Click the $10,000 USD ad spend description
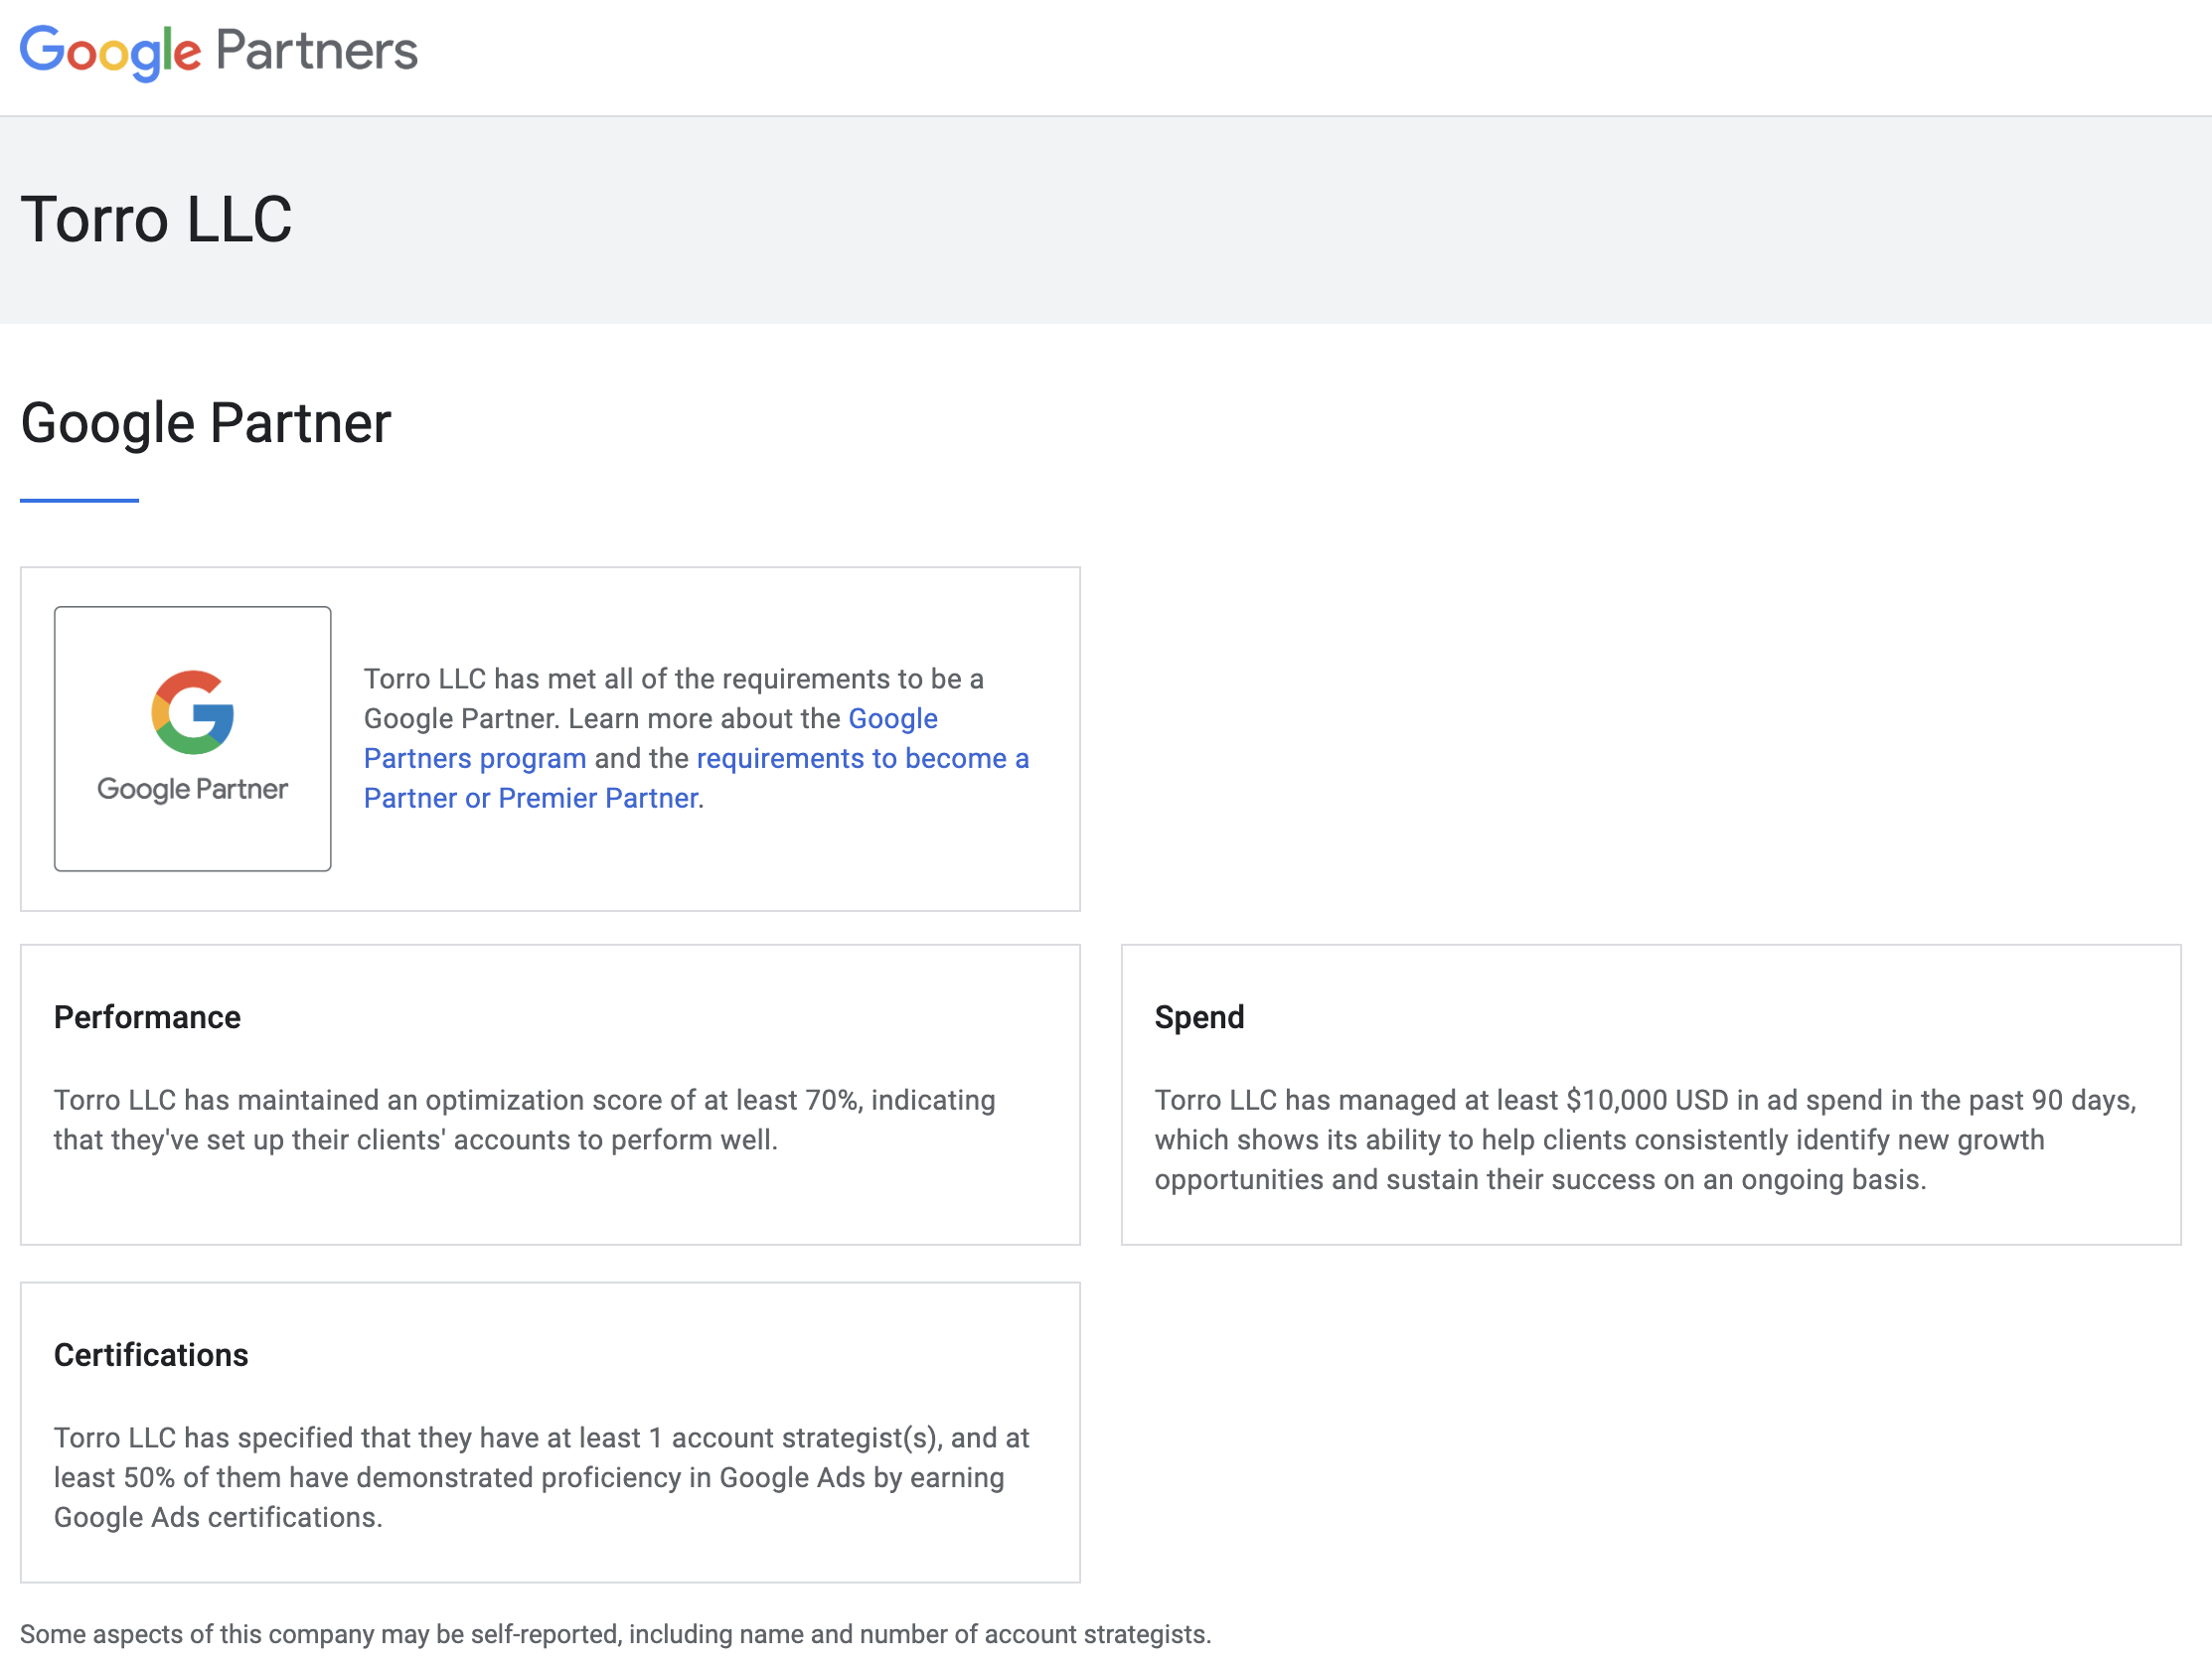 coord(1645,1140)
